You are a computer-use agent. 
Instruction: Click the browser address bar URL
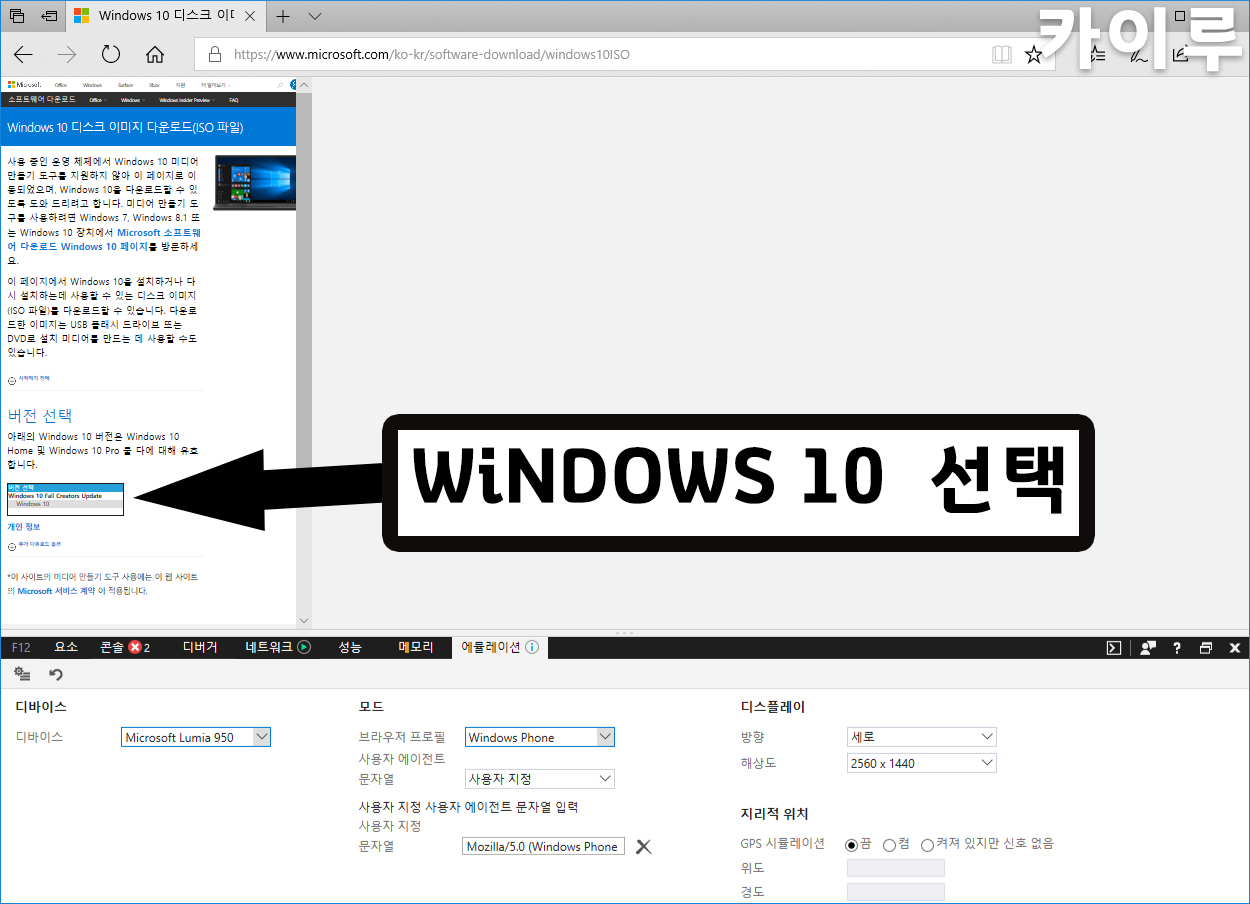[432, 54]
